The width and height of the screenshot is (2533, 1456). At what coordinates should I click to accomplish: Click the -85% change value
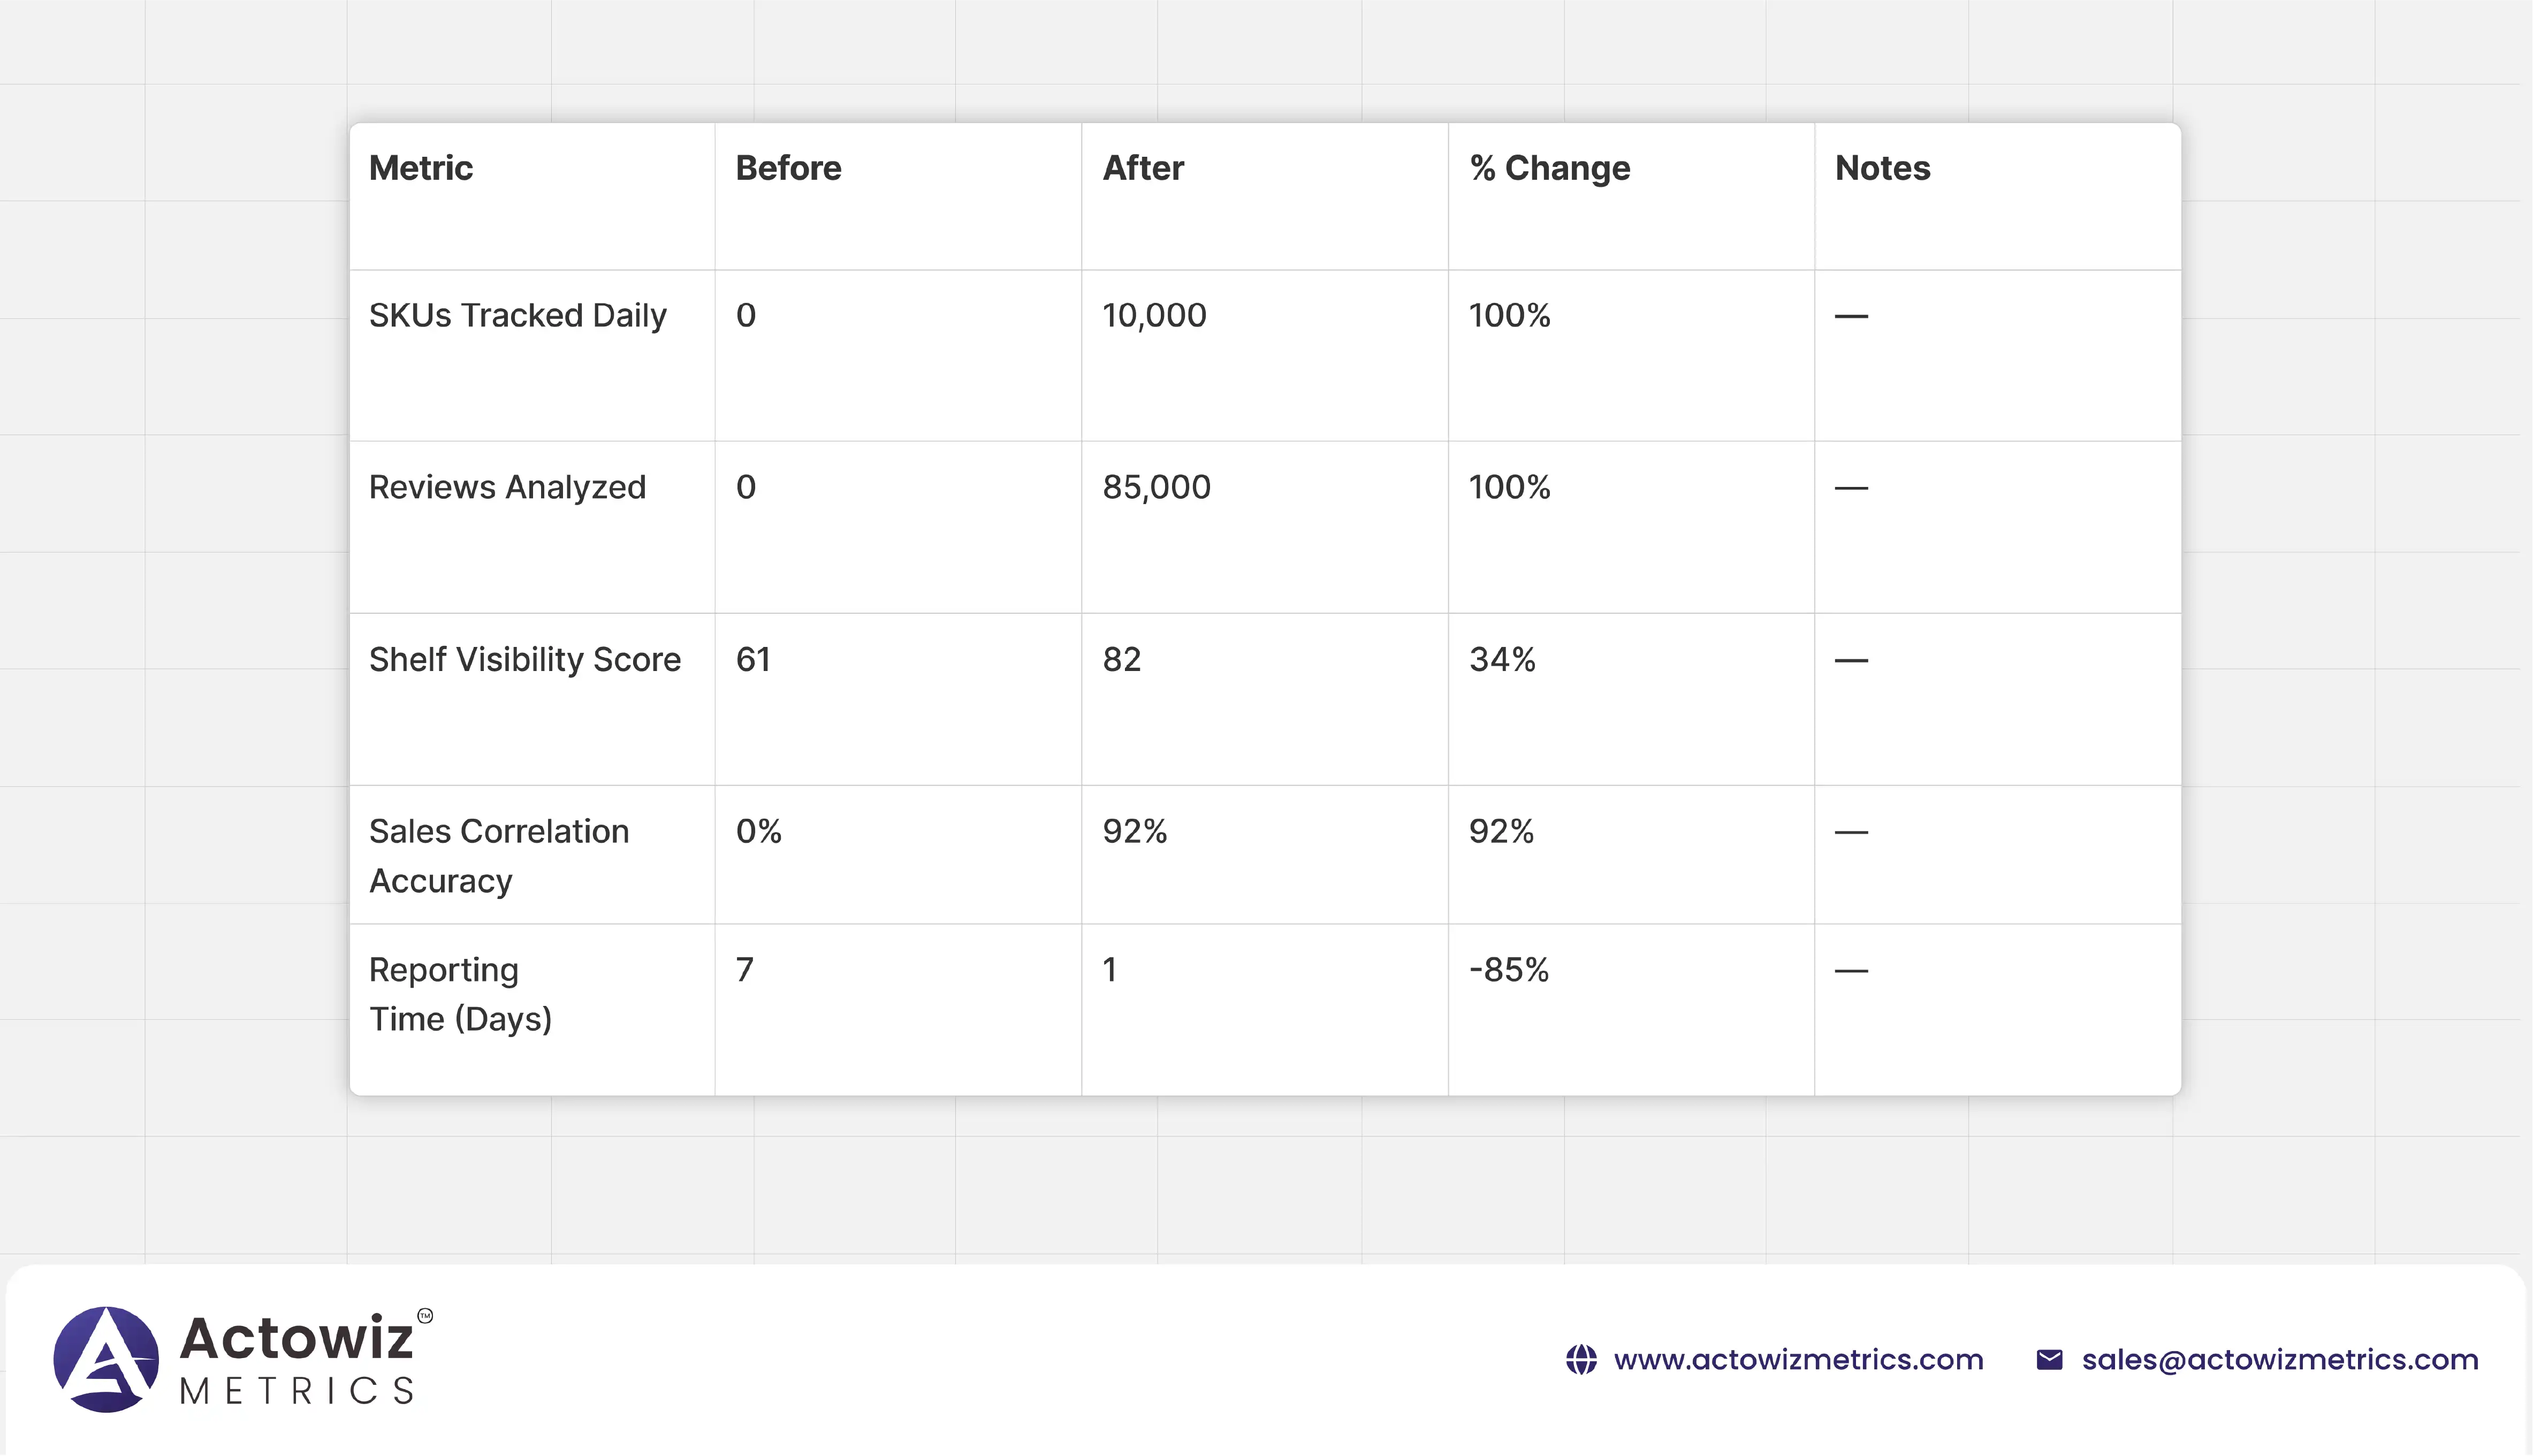click(x=1508, y=969)
